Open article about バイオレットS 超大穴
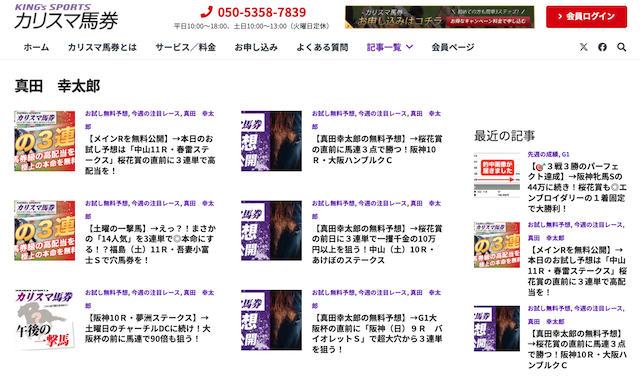Screen dimensions: 640x376 [x=377, y=334]
